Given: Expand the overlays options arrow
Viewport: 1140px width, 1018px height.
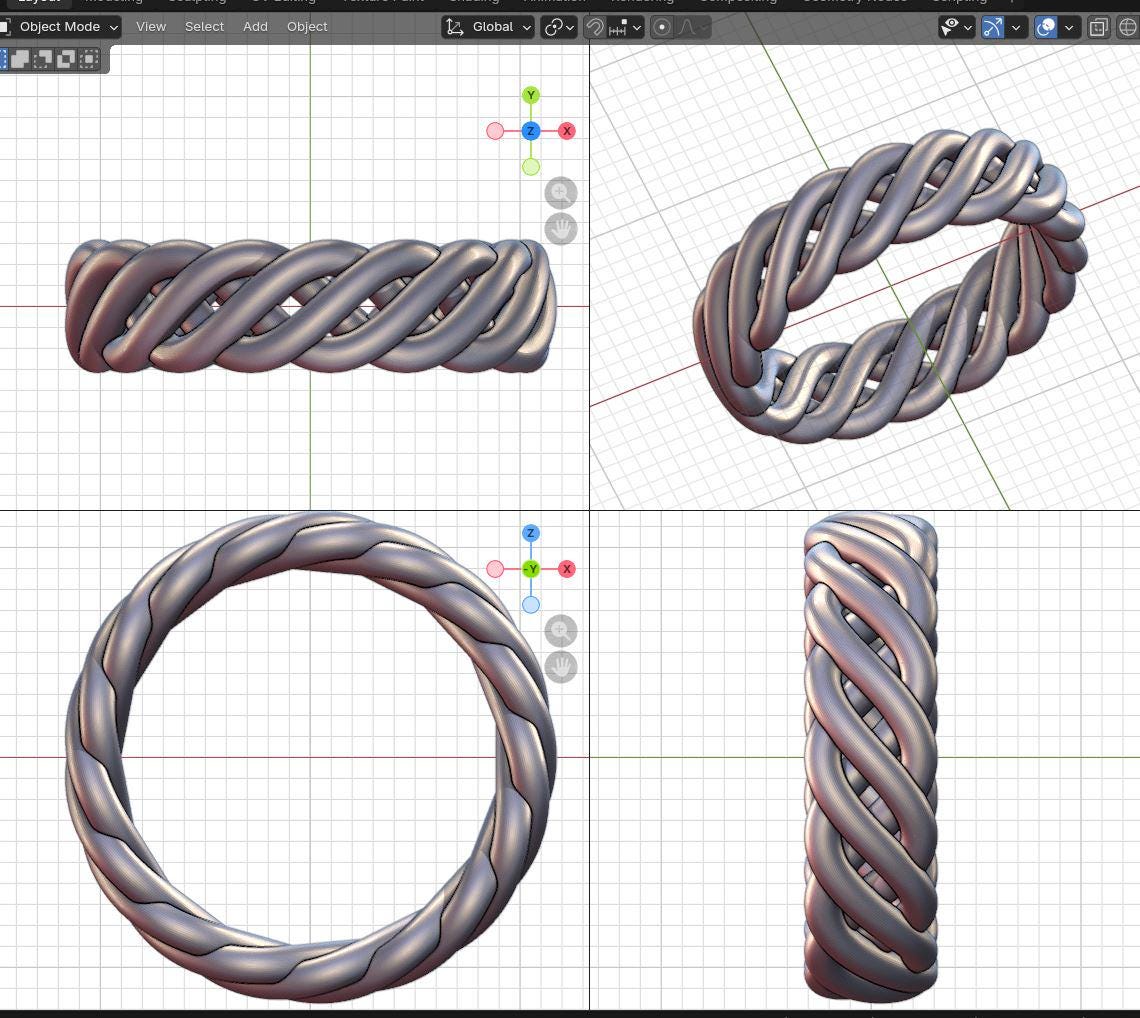Looking at the screenshot, I should pos(1069,28).
